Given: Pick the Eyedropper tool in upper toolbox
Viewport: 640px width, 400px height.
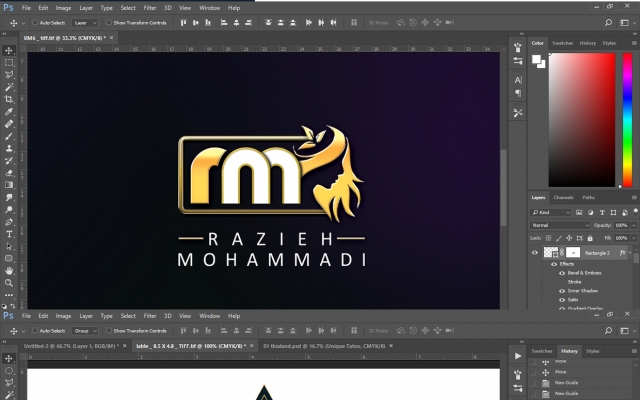Looking at the screenshot, I should [x=9, y=111].
